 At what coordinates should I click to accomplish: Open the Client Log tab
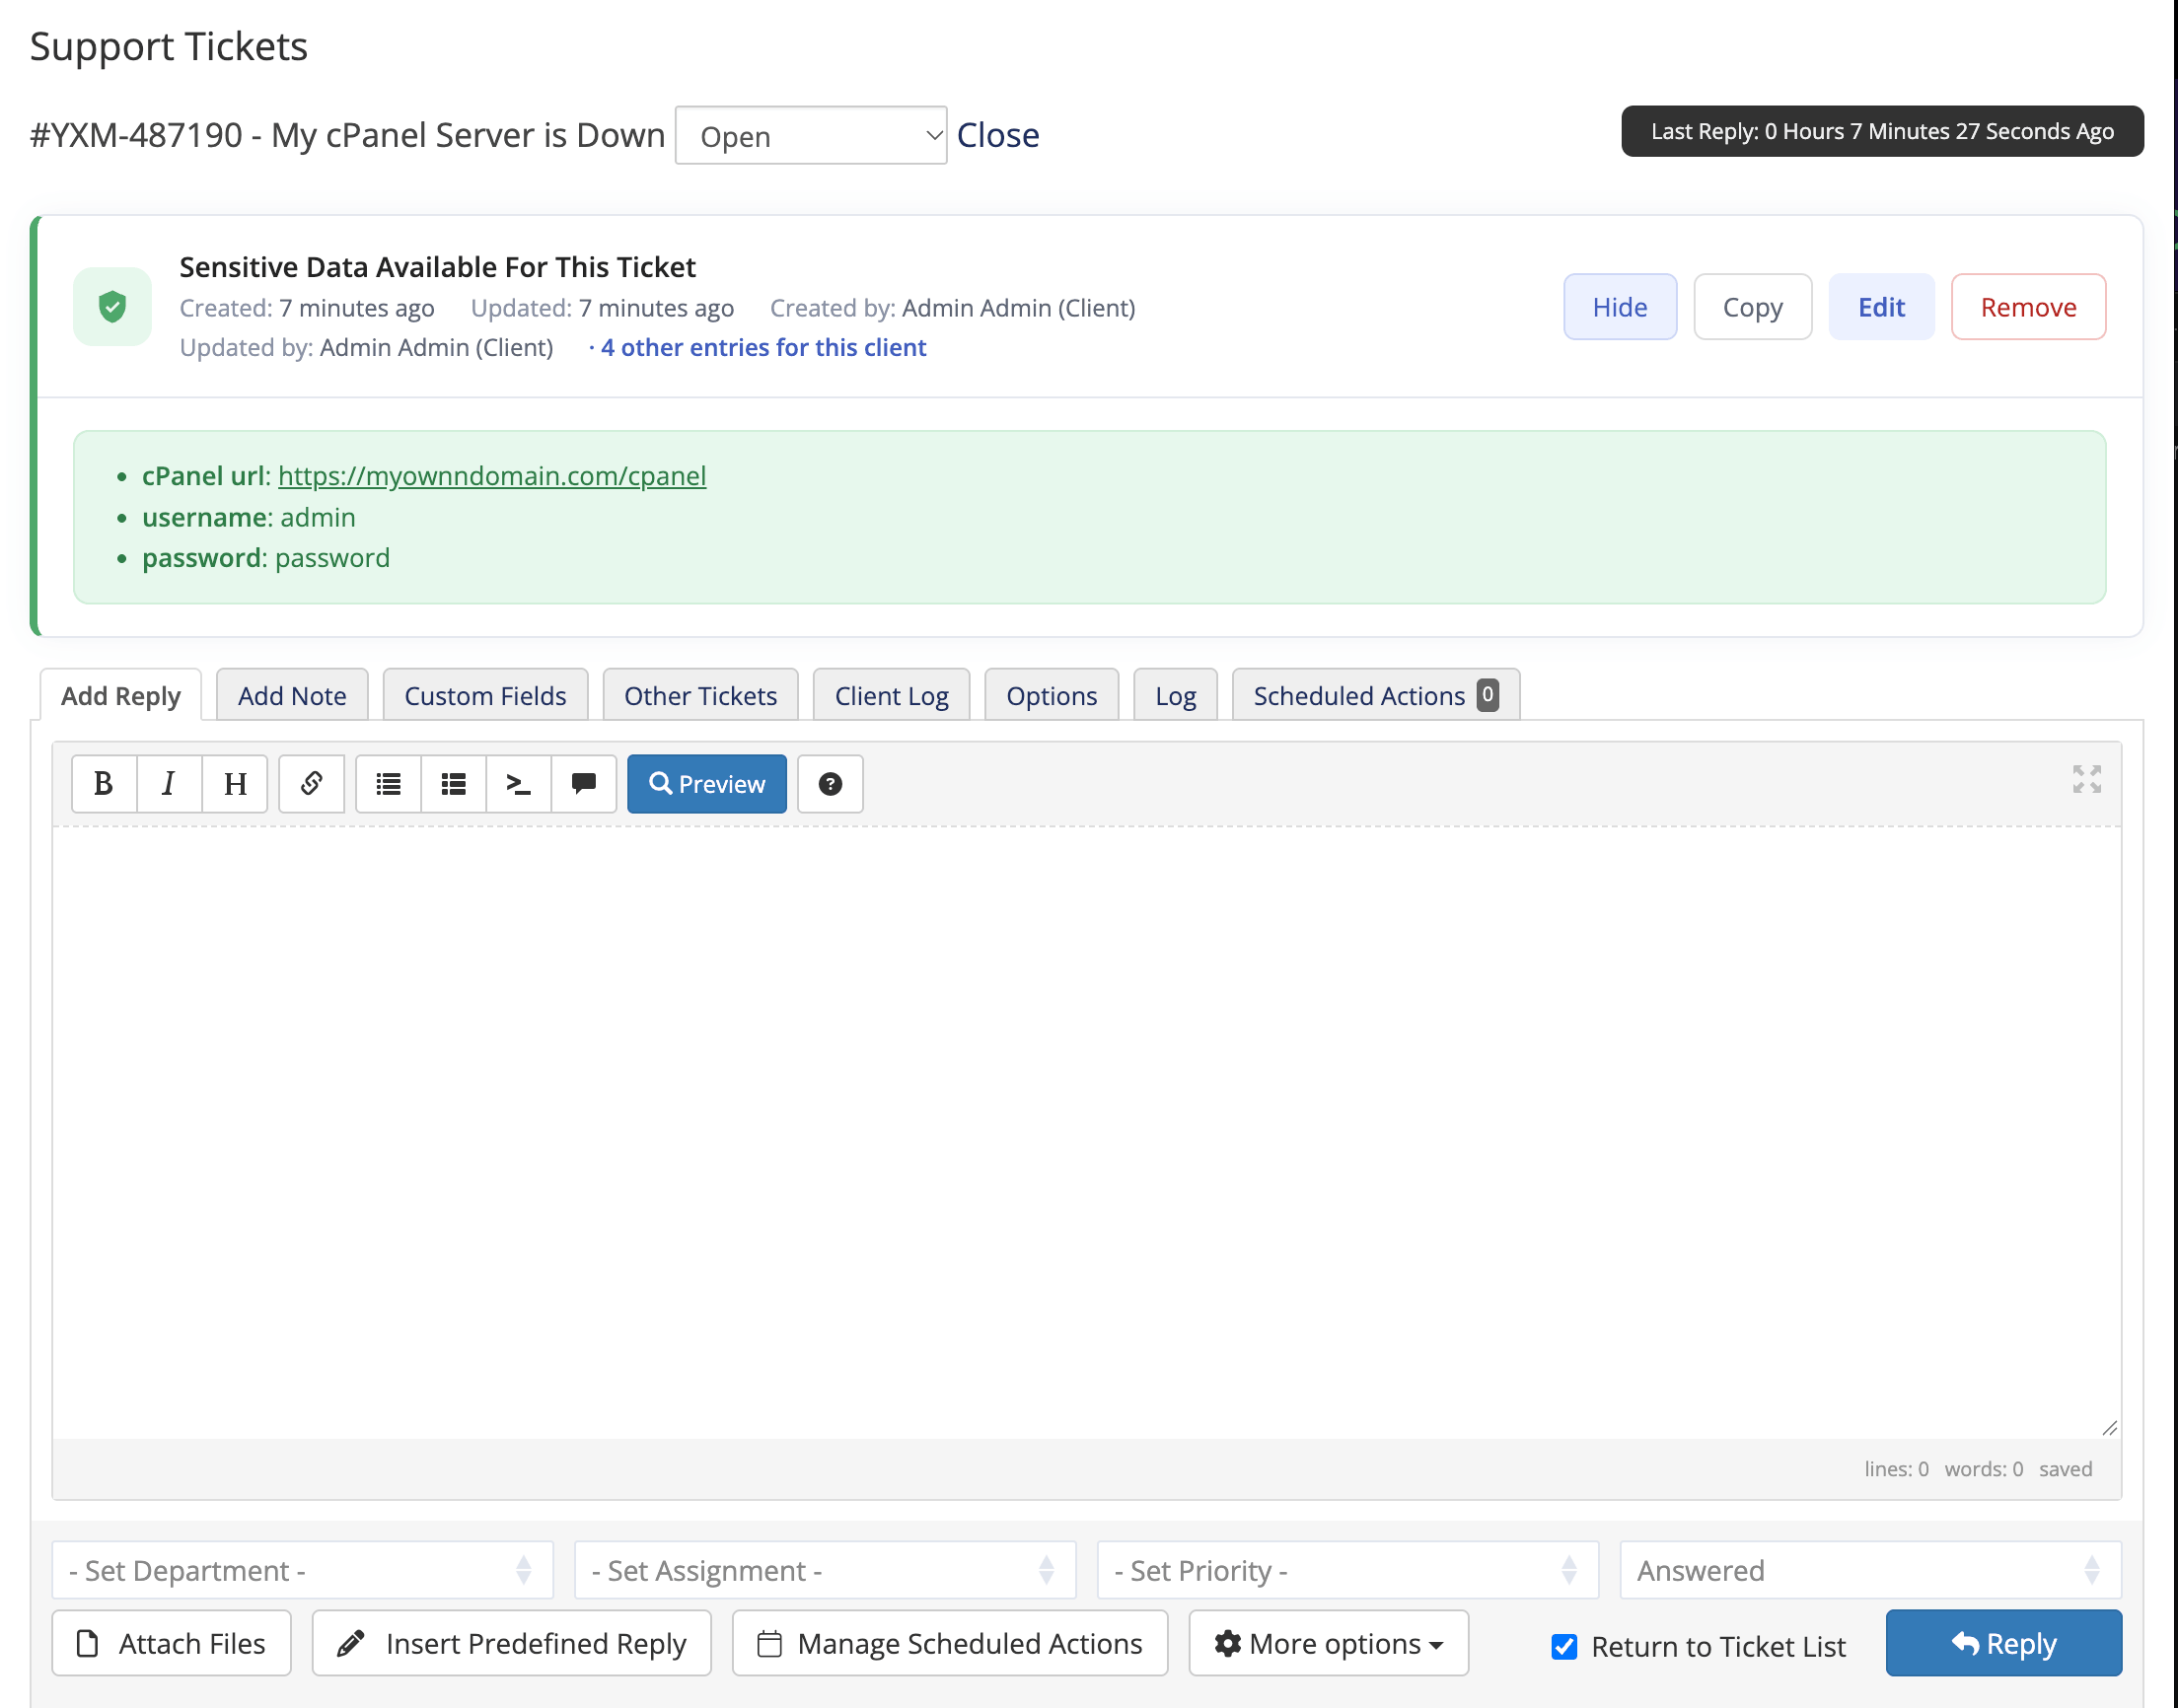point(891,695)
